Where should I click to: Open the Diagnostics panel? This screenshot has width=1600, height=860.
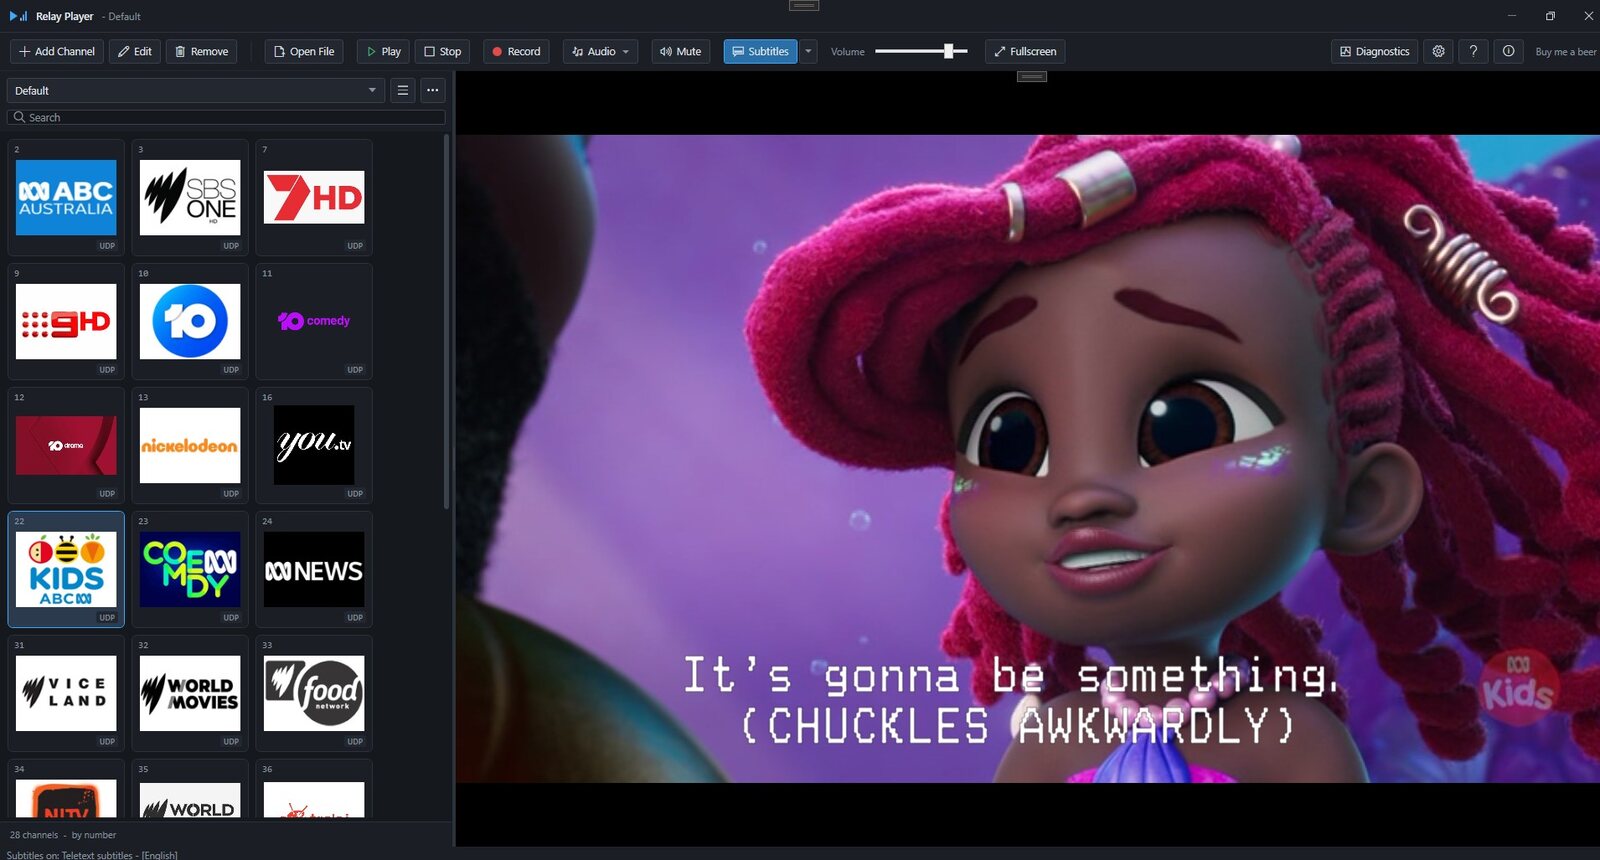(x=1374, y=51)
